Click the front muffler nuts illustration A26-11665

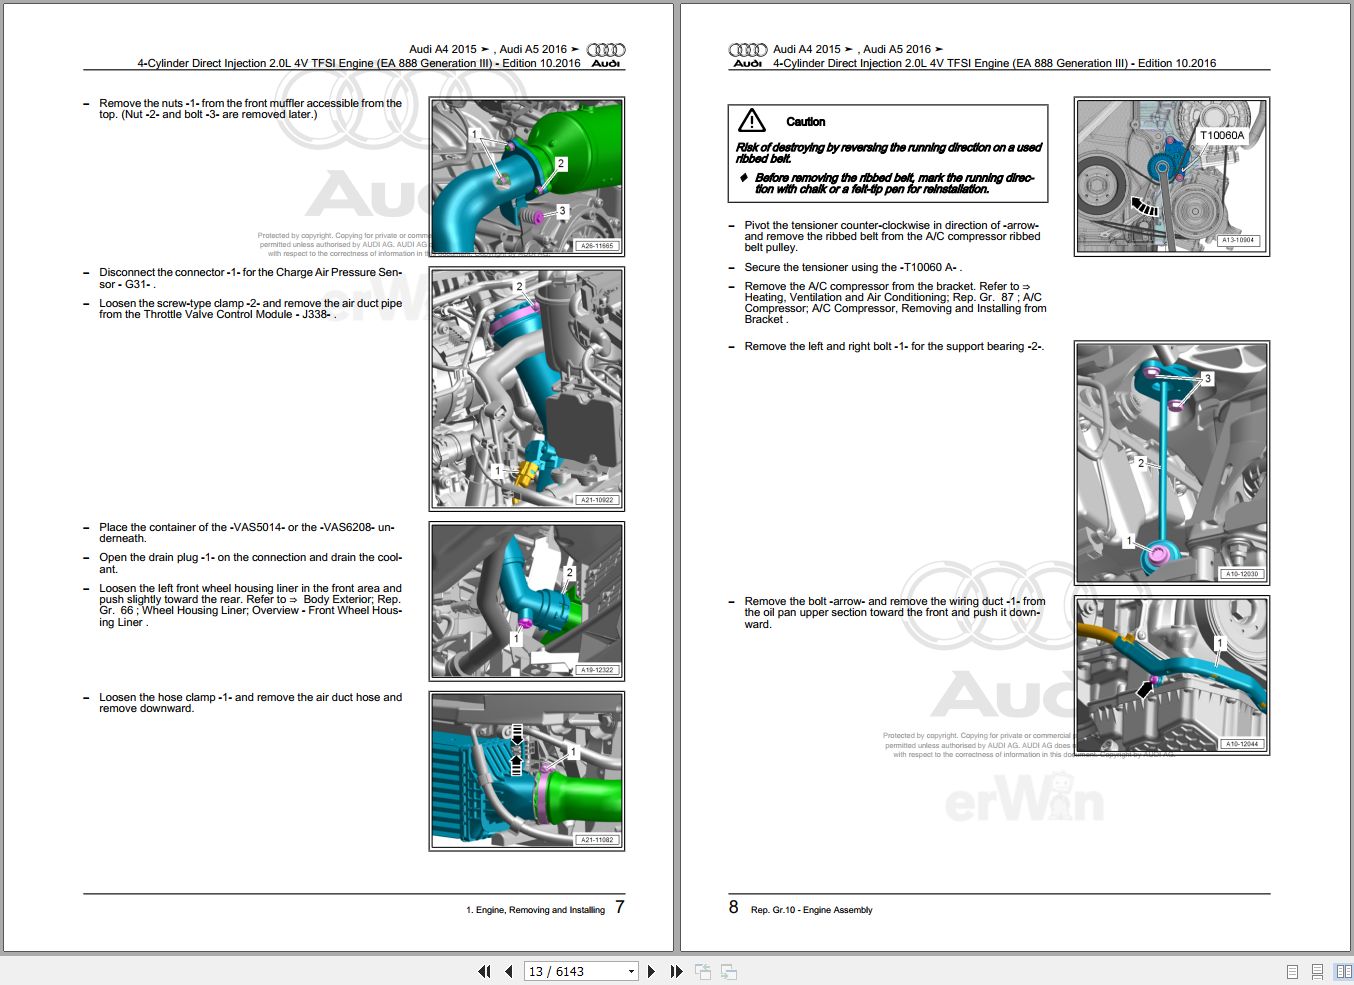tap(527, 177)
